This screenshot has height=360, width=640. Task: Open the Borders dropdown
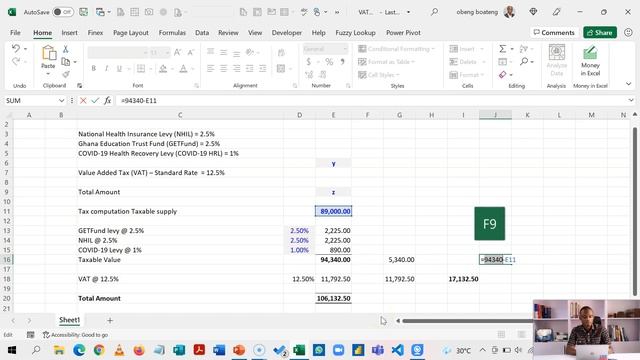tap(150, 69)
